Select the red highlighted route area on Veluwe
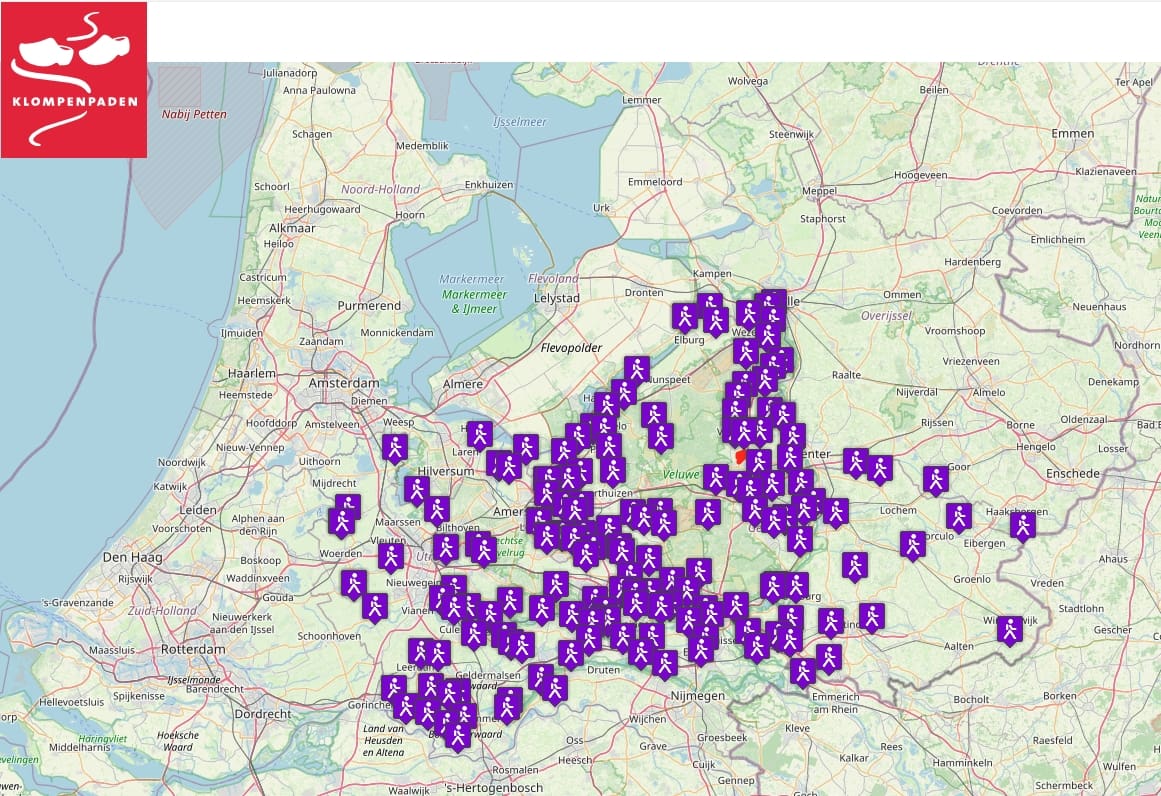Viewport: 1161px width, 796px height. [740, 456]
